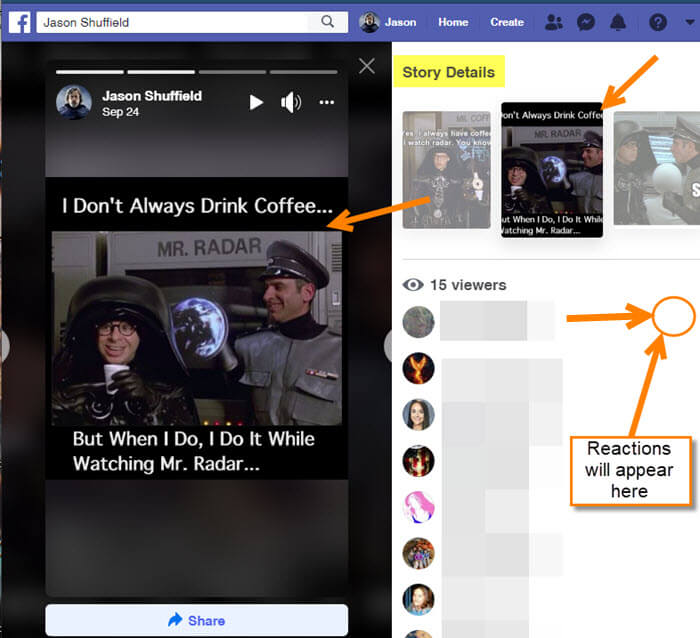Jump to the third story progress segment
700x638 pixels.
coord(232,72)
